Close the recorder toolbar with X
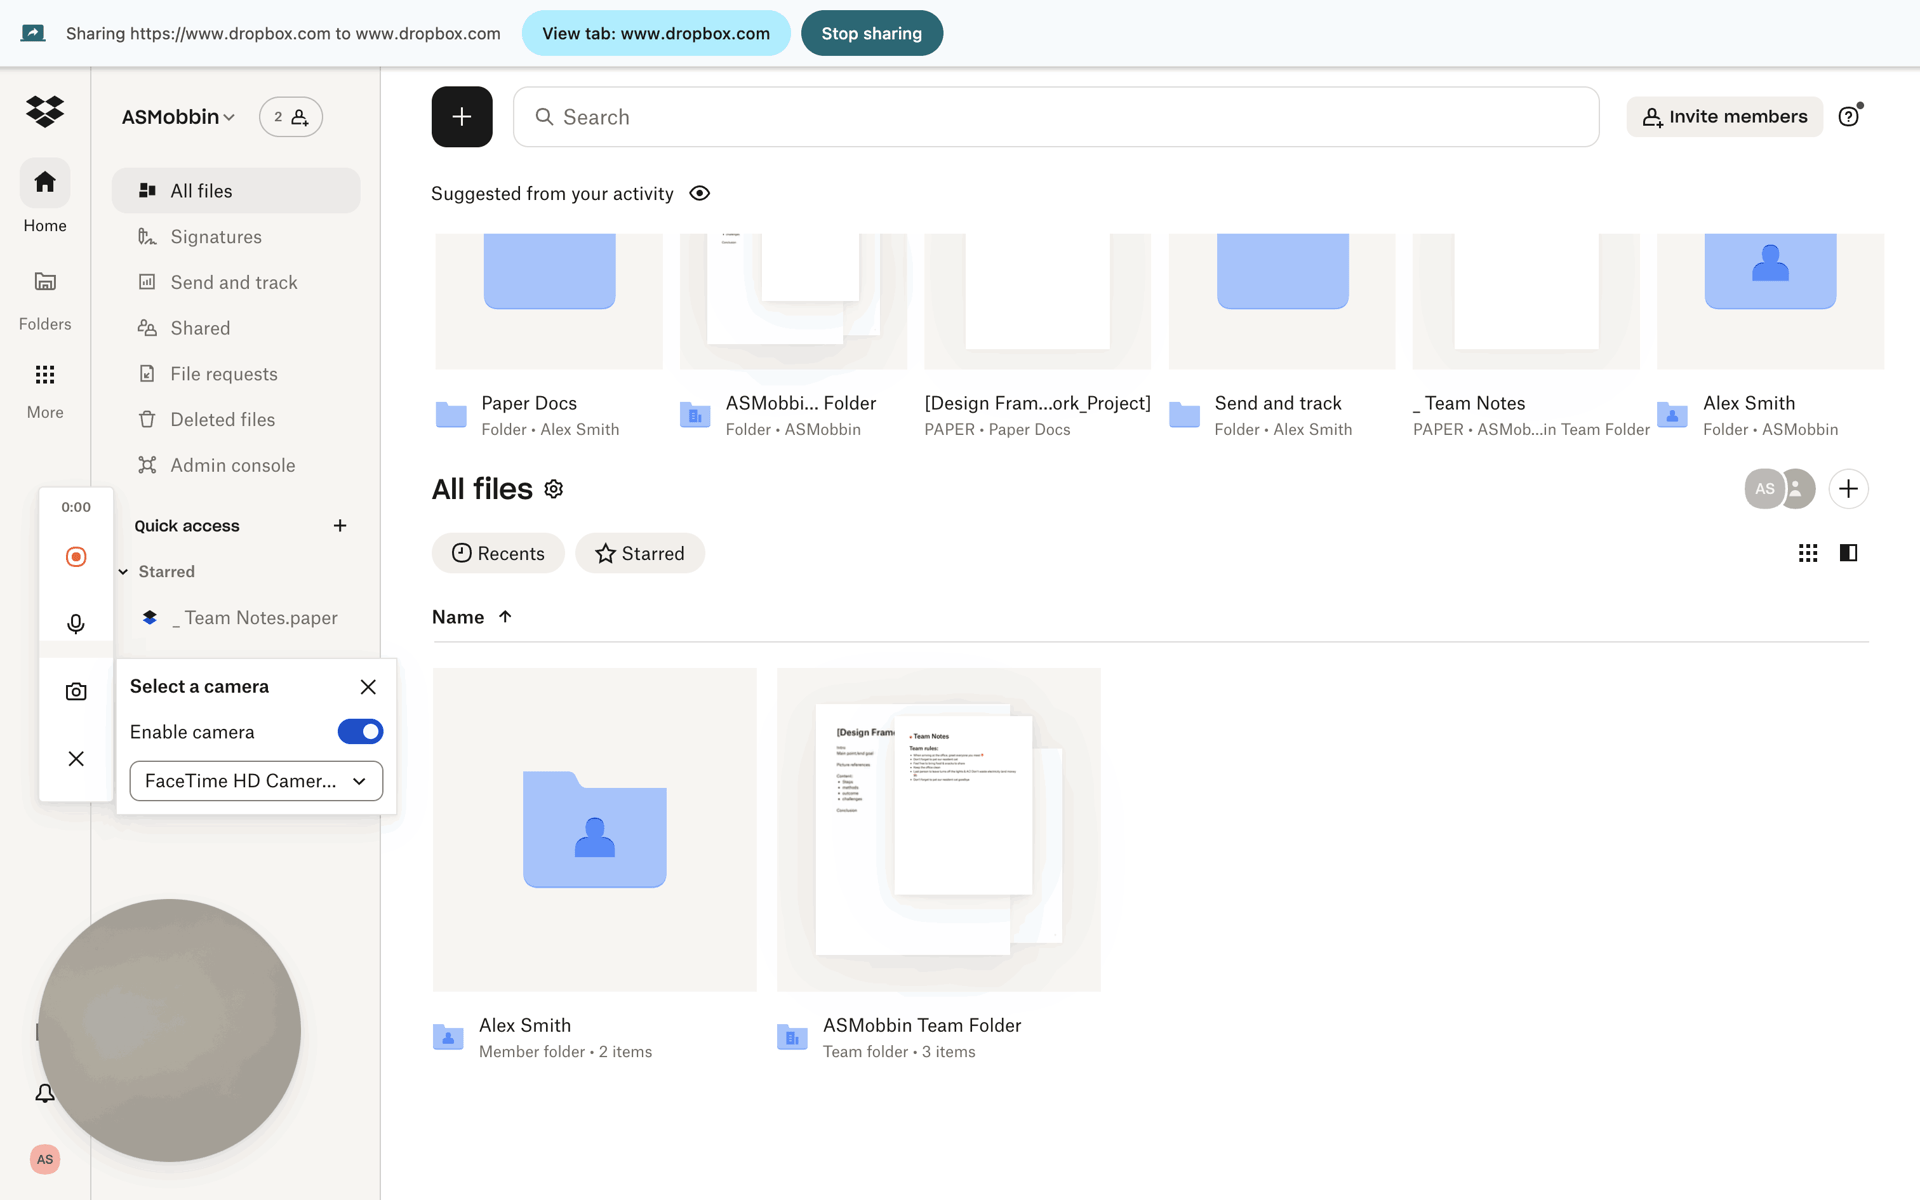1920x1200 pixels. click(x=76, y=759)
